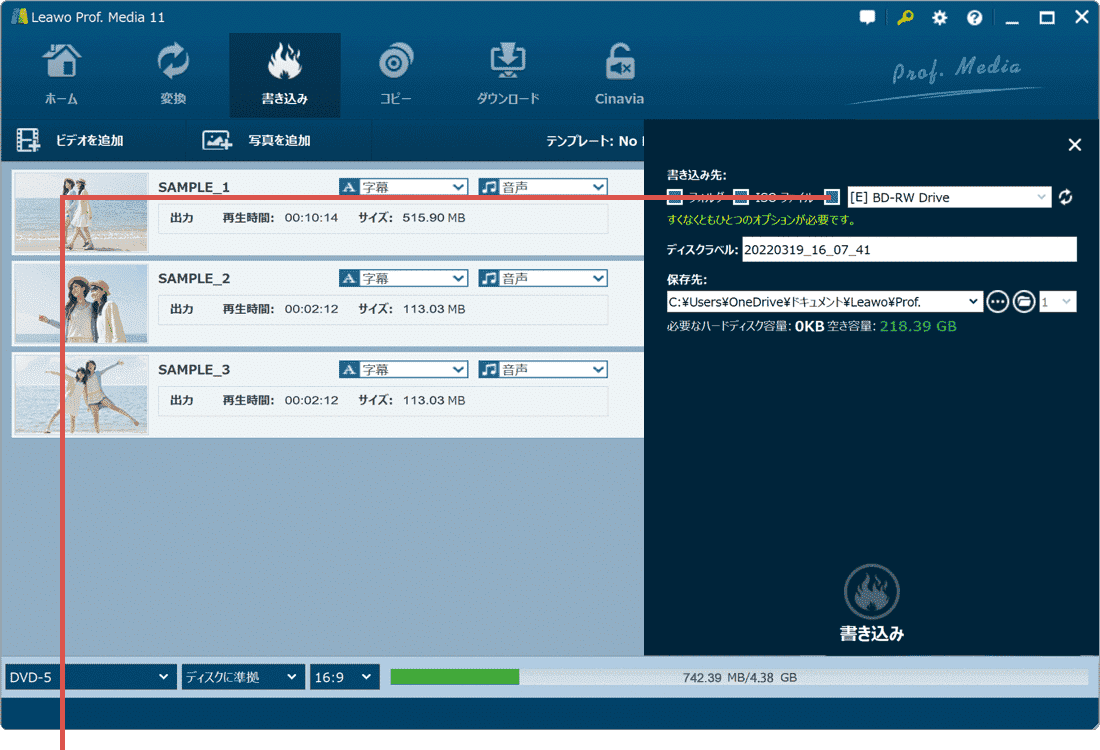Click the disc capacity progress bar
This screenshot has height=750, width=1100.
(738, 677)
